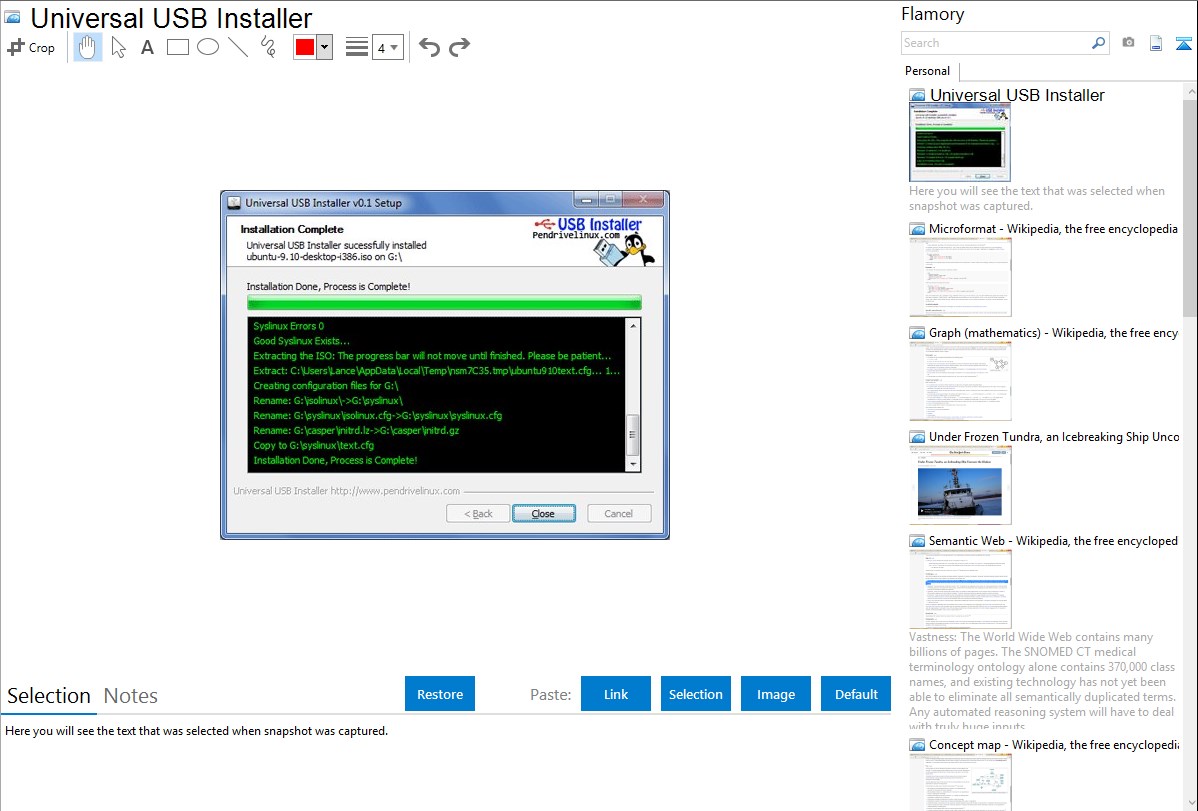This screenshot has width=1198, height=811.
Task: Click the Back button in installer
Action: point(478,514)
